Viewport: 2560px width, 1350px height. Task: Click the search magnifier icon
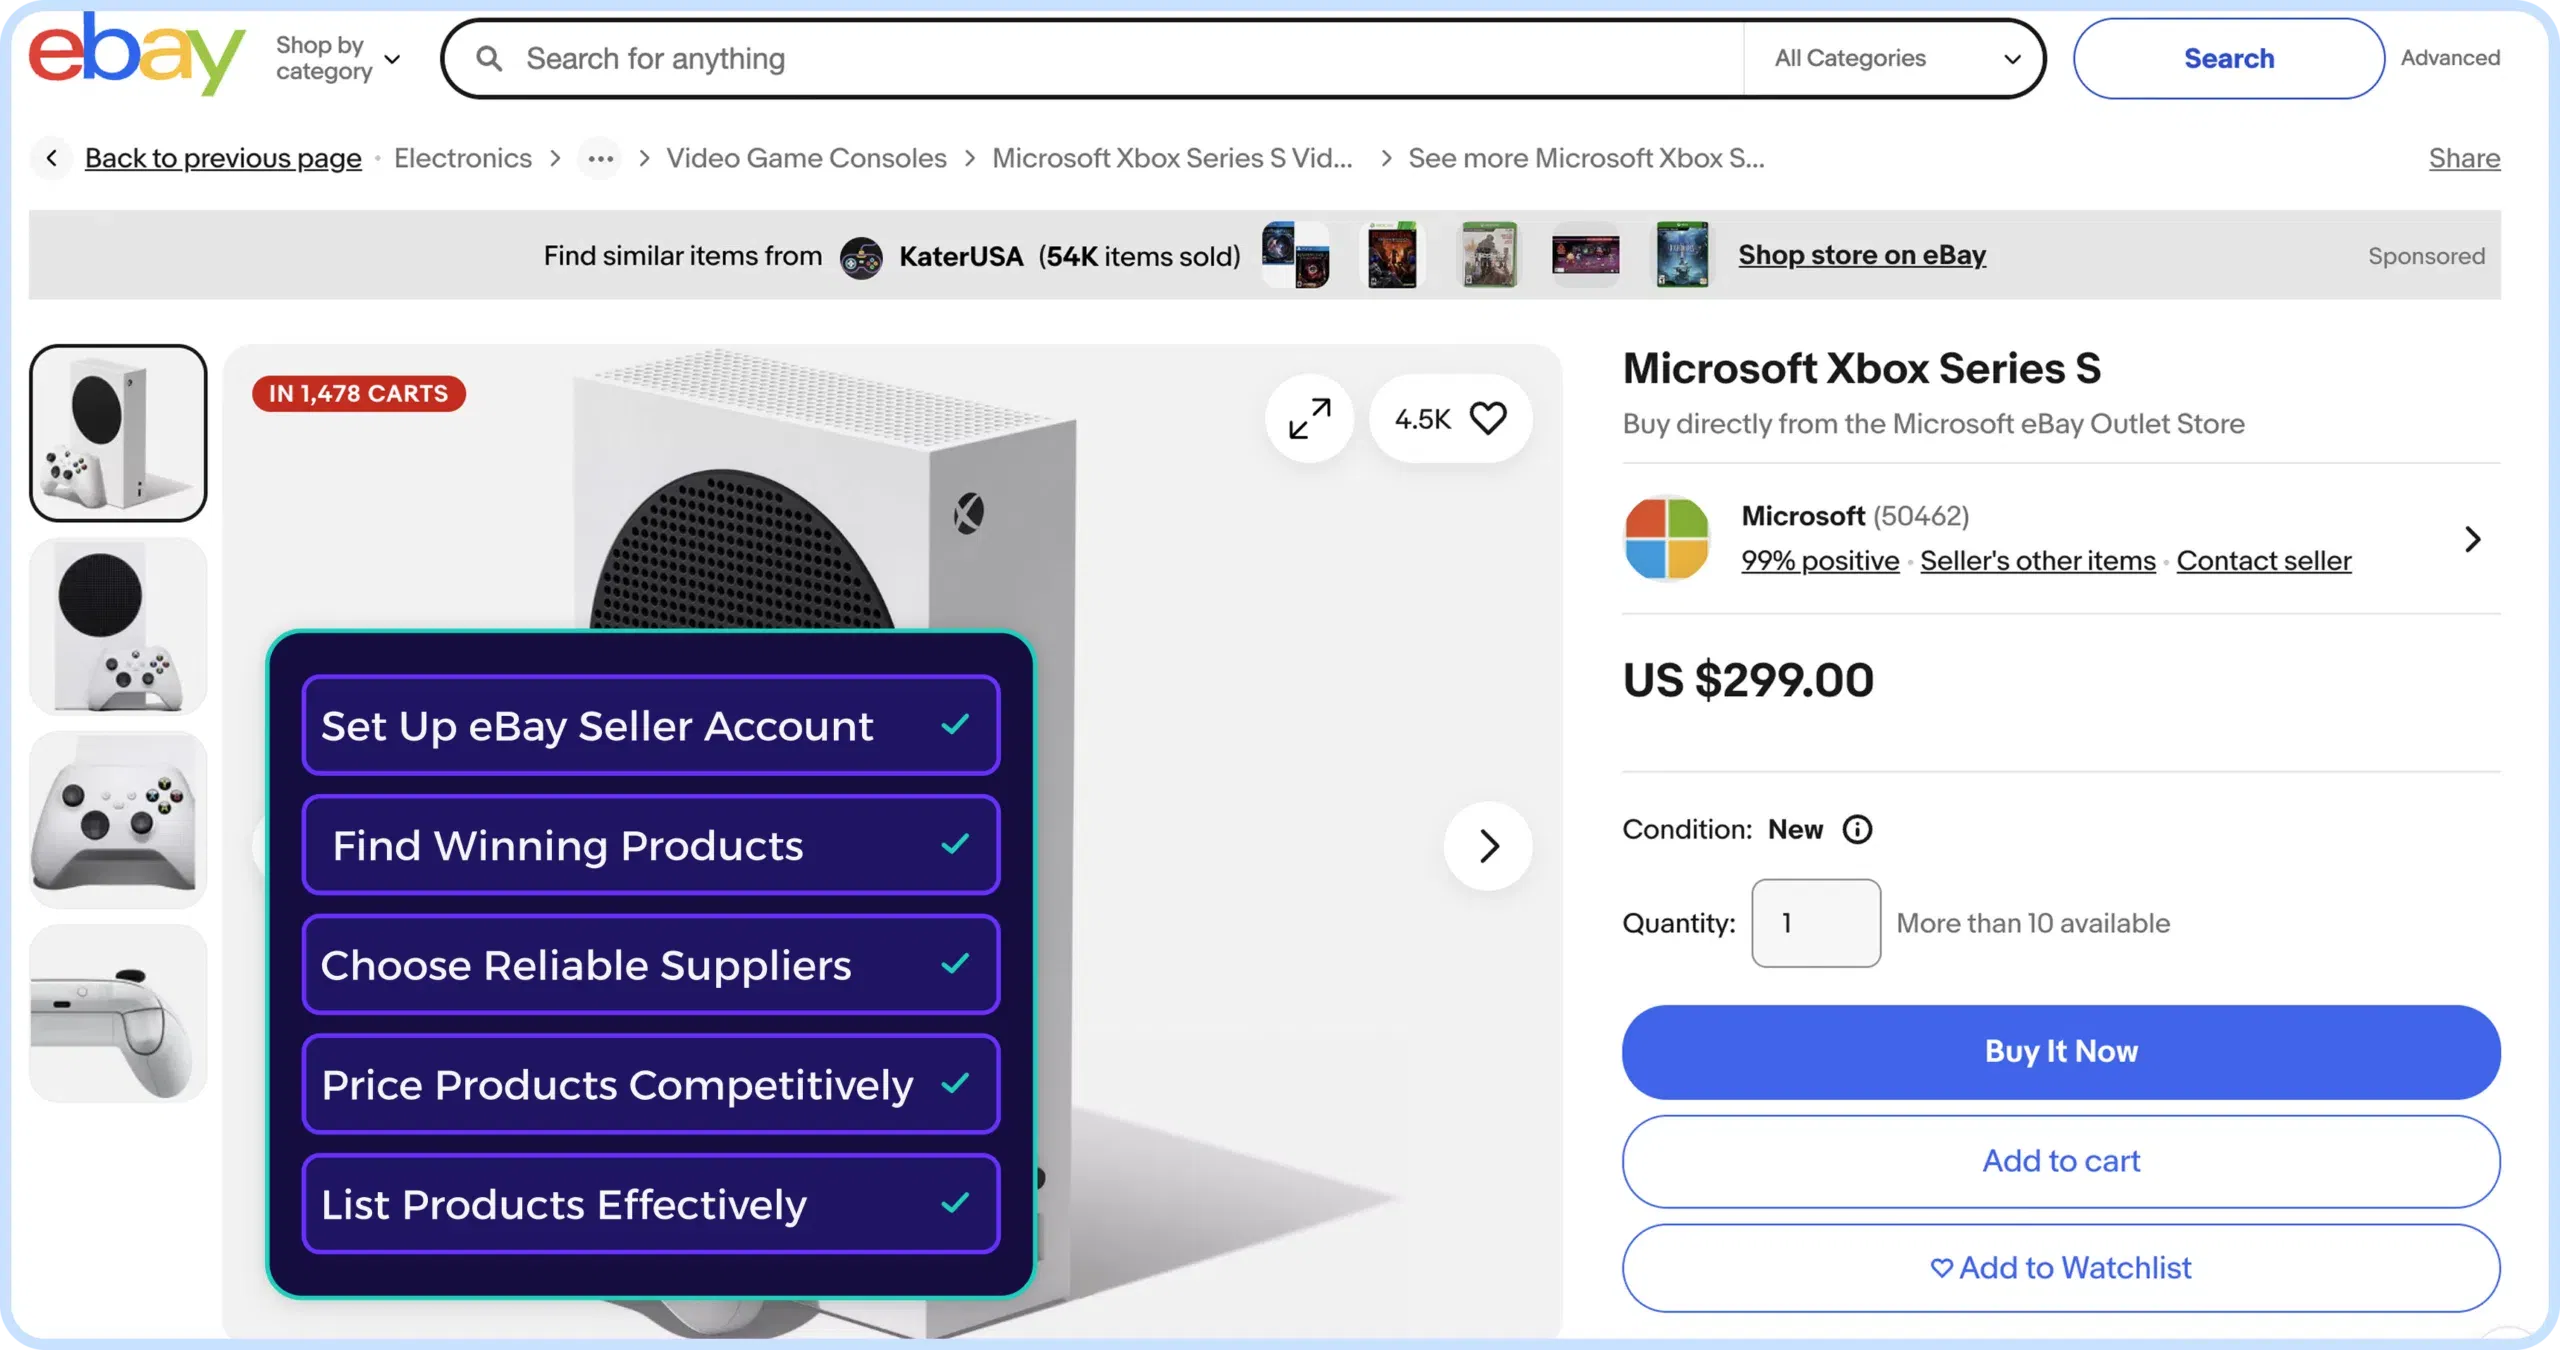click(x=489, y=58)
